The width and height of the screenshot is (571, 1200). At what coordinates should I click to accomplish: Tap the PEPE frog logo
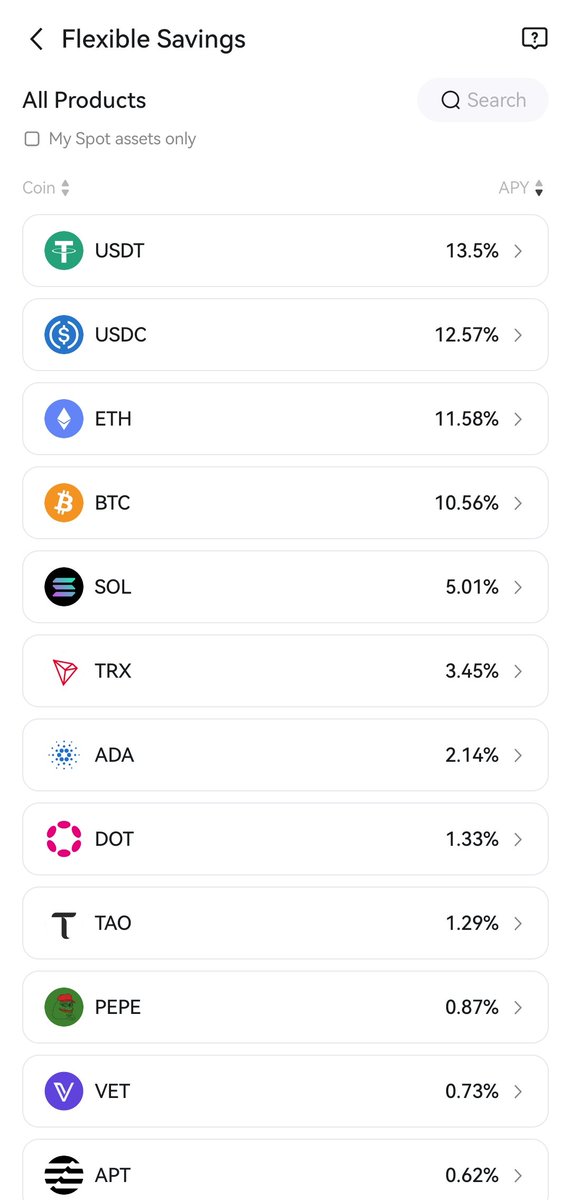point(64,1007)
